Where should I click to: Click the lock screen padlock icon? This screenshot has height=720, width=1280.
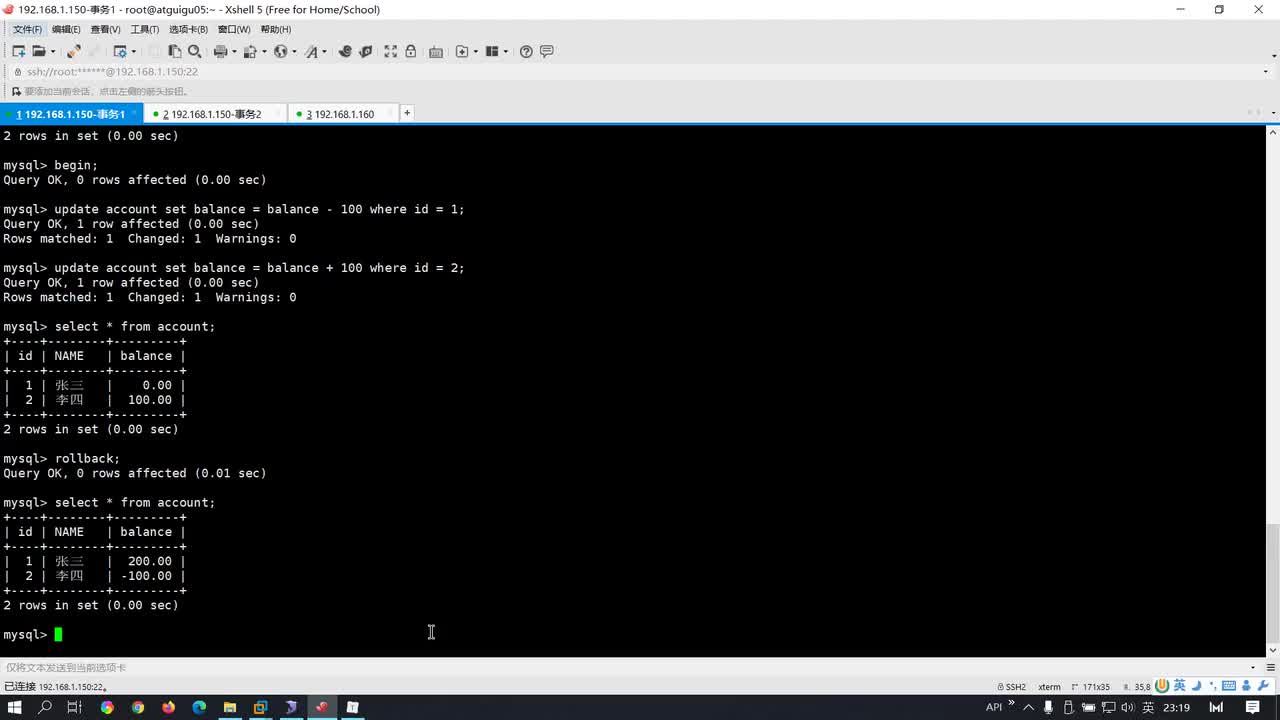coord(410,51)
